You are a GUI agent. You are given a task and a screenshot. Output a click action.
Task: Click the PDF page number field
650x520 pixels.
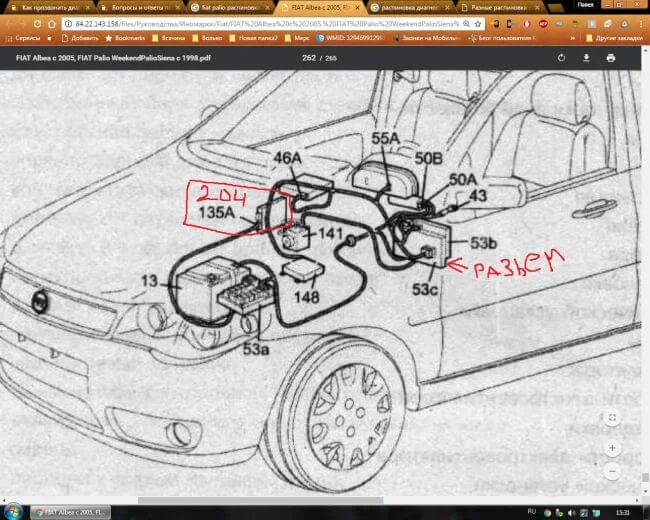click(308, 58)
